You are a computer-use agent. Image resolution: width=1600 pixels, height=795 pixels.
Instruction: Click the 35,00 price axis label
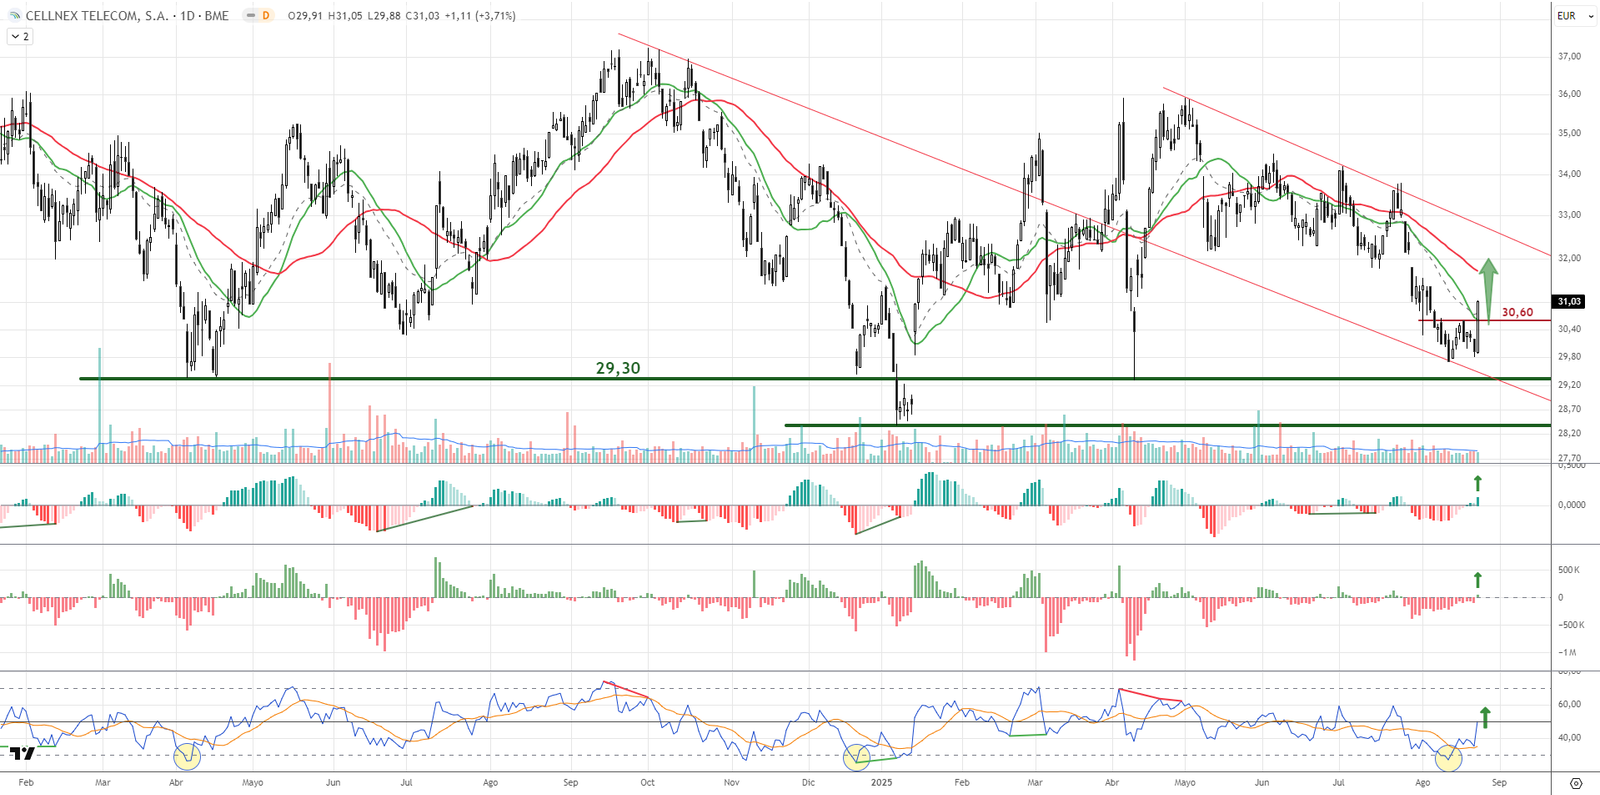pos(1569,133)
